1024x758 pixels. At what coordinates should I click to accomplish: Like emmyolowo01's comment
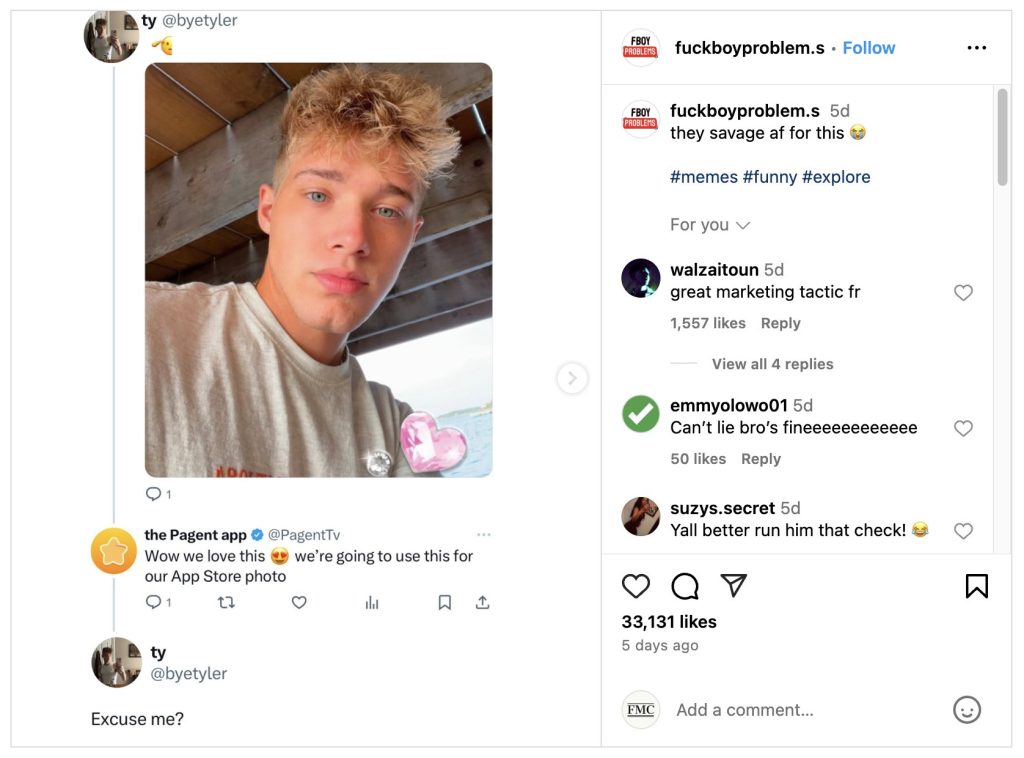click(963, 428)
